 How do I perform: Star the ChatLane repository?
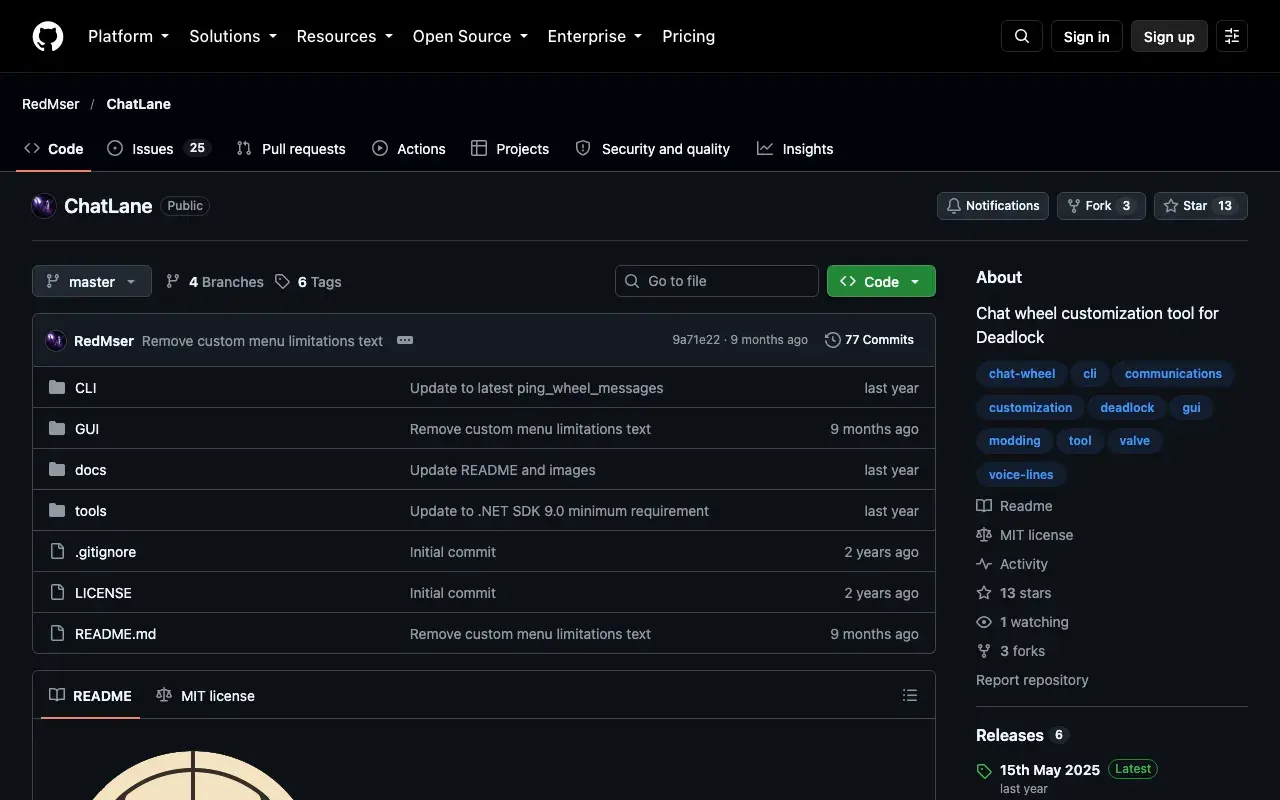[1200, 206]
